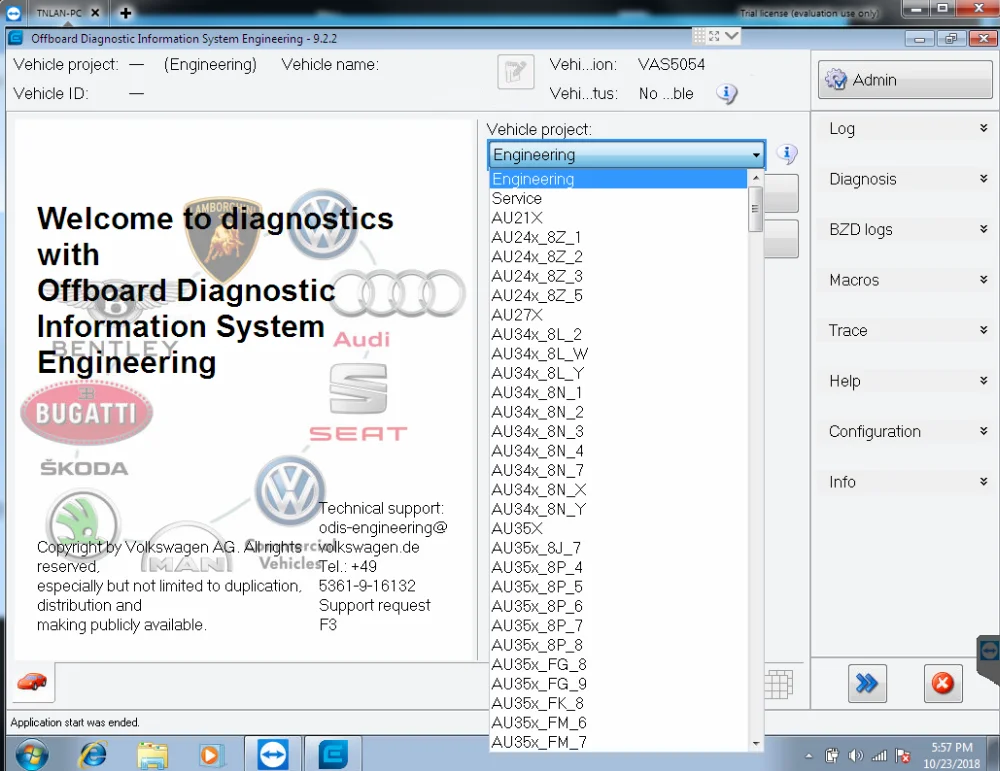Open the Vehicle project combo box
The height and width of the screenshot is (771, 1000).
627,154
